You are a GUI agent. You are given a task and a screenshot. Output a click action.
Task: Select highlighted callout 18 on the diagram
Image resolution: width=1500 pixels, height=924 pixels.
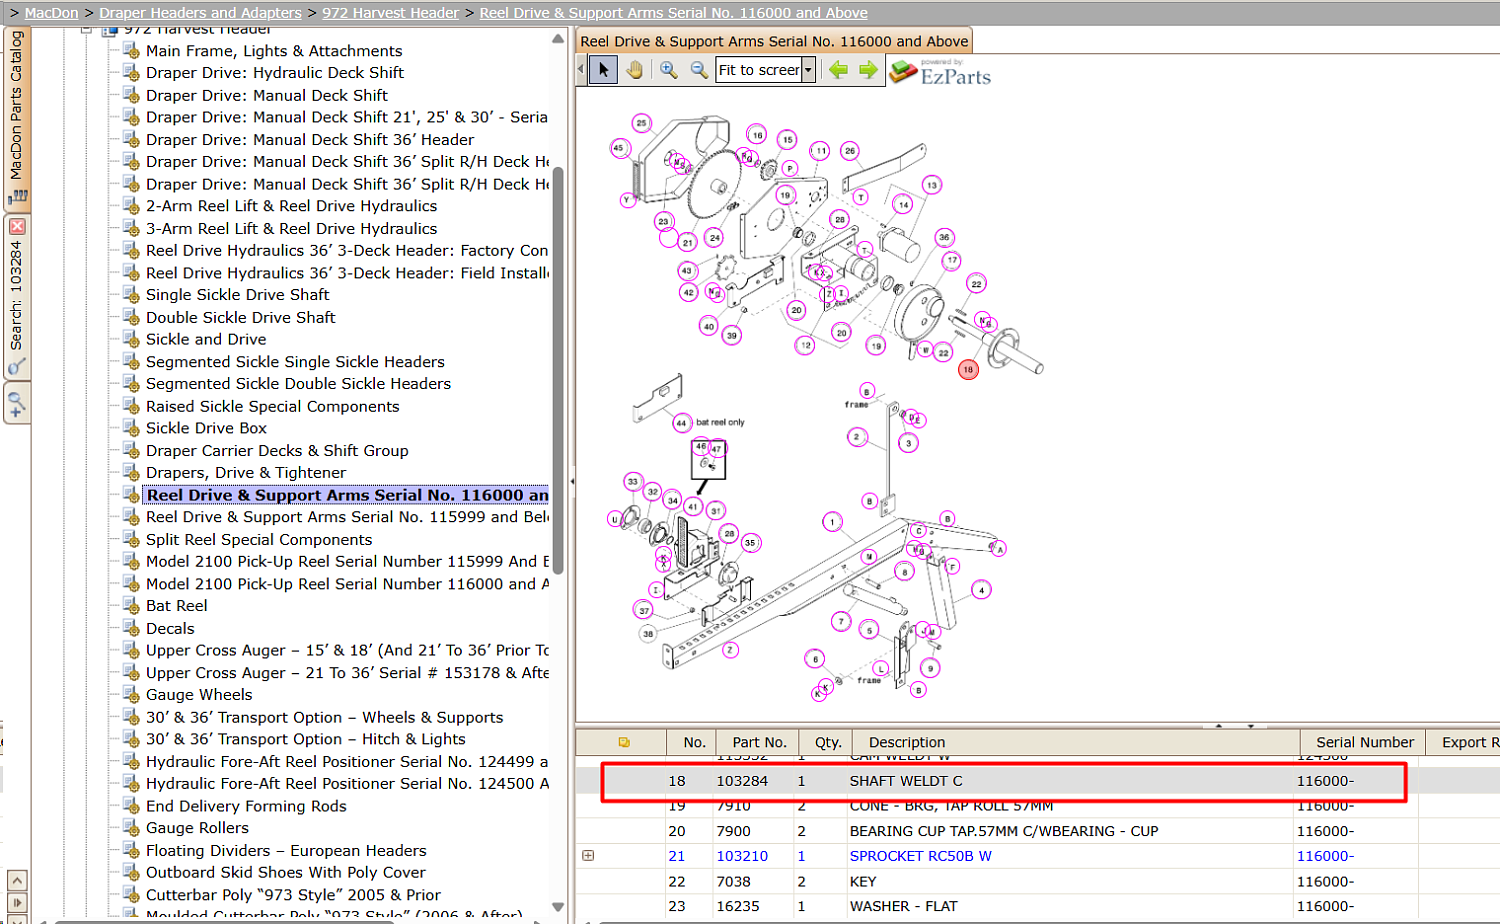pyautogui.click(x=968, y=370)
